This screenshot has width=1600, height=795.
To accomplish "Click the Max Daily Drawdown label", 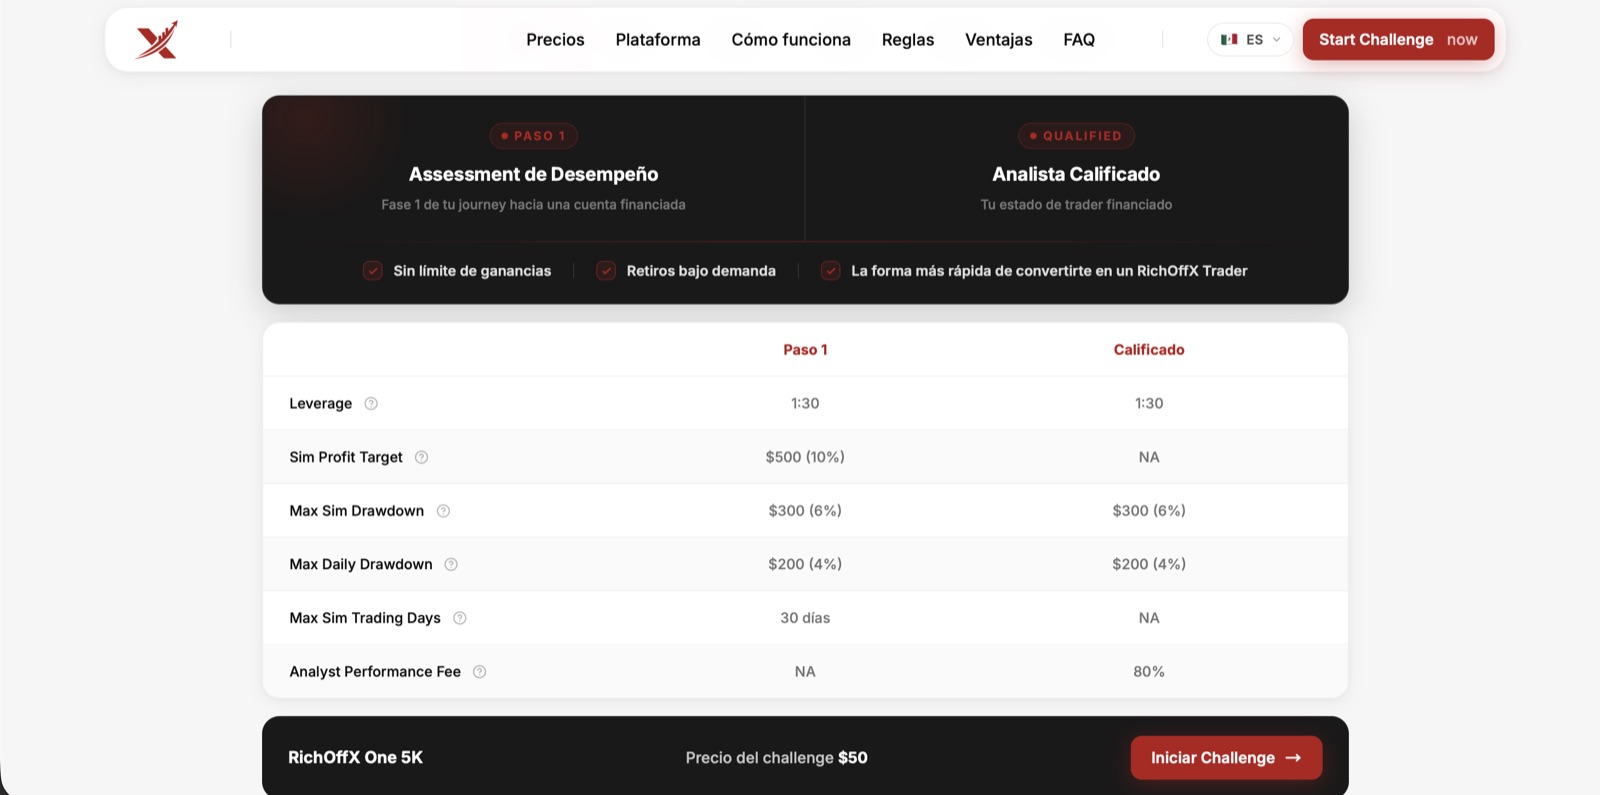I will pyautogui.click(x=361, y=565).
